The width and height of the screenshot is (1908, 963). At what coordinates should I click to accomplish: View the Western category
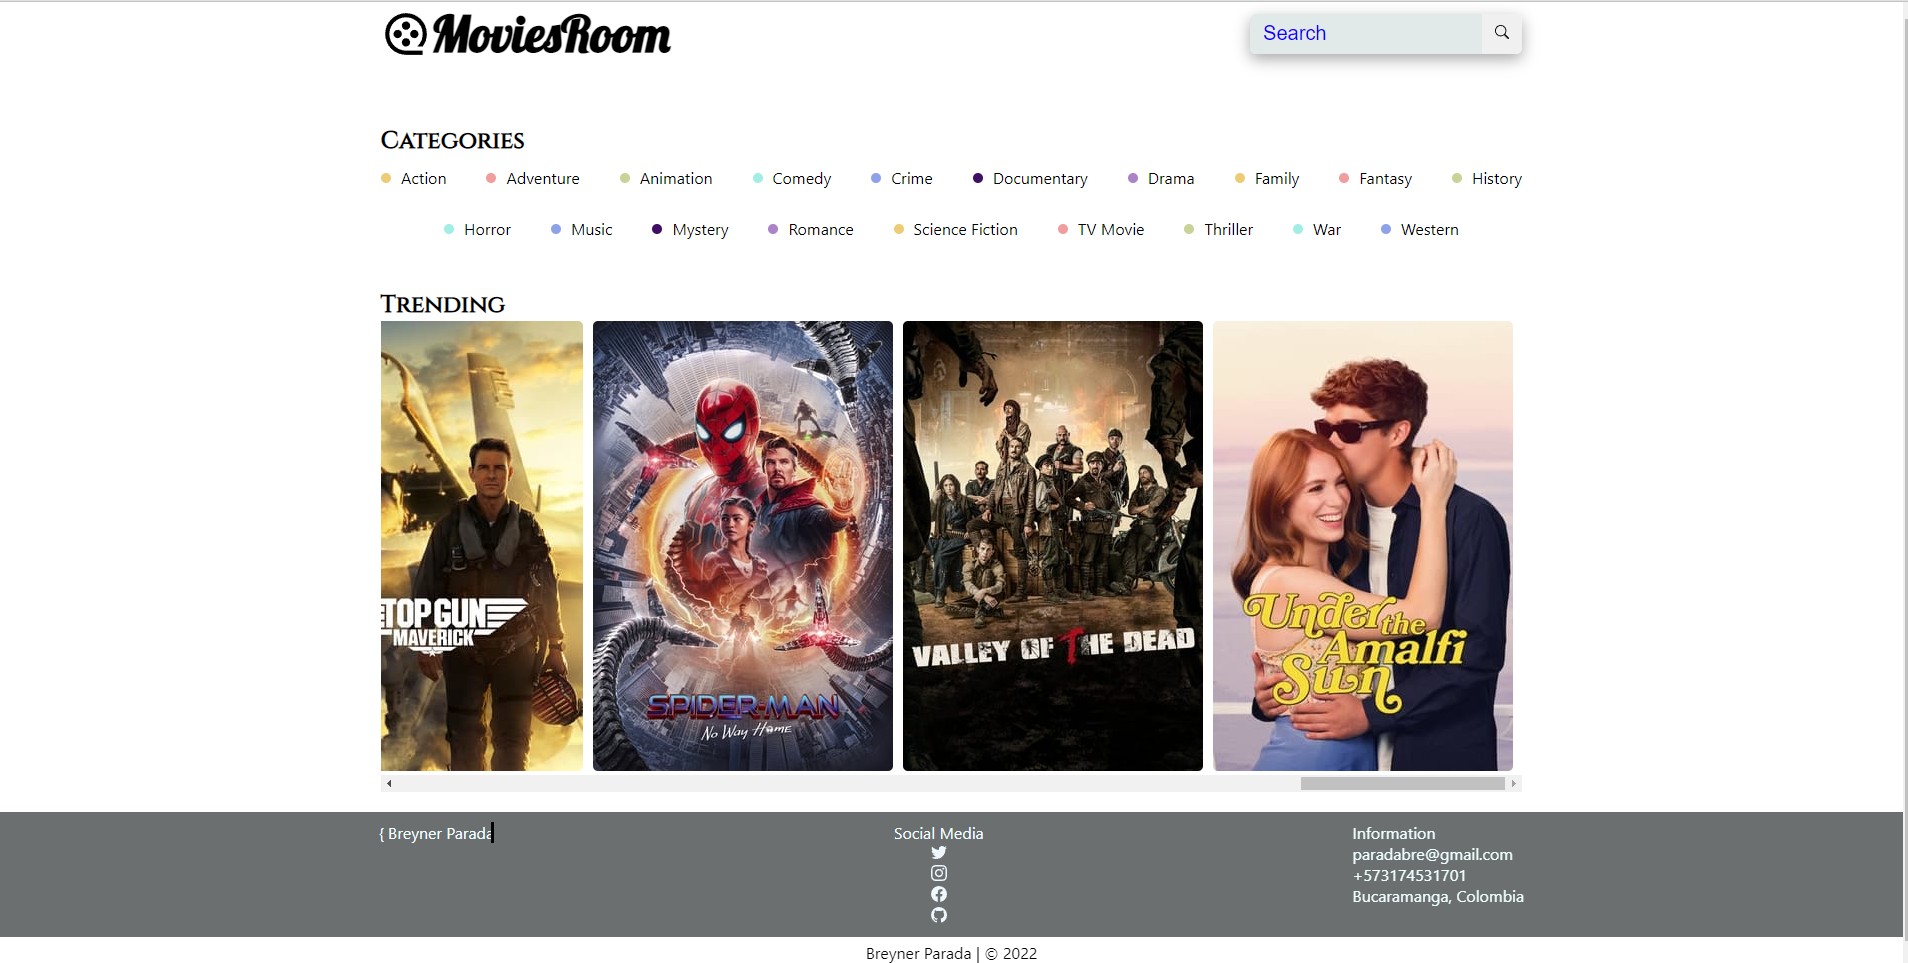pyautogui.click(x=1420, y=229)
